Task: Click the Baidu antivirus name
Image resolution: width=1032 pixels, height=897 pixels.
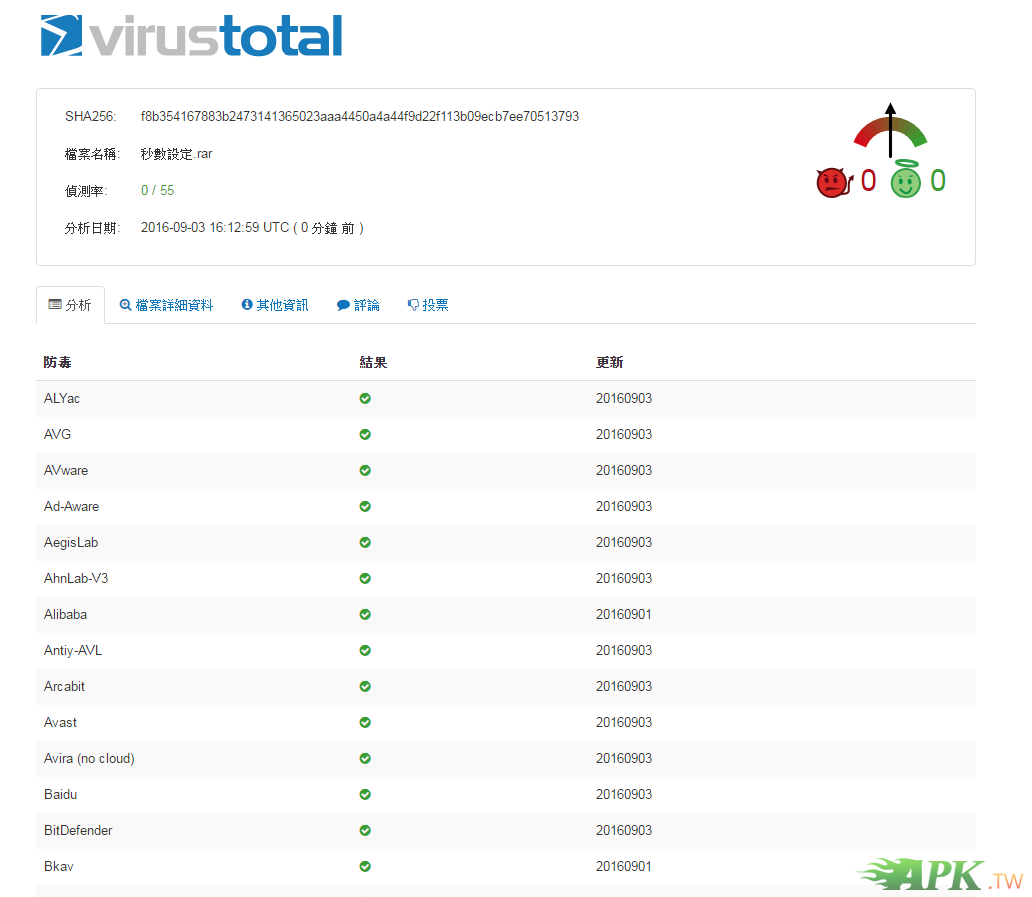Action: point(61,794)
